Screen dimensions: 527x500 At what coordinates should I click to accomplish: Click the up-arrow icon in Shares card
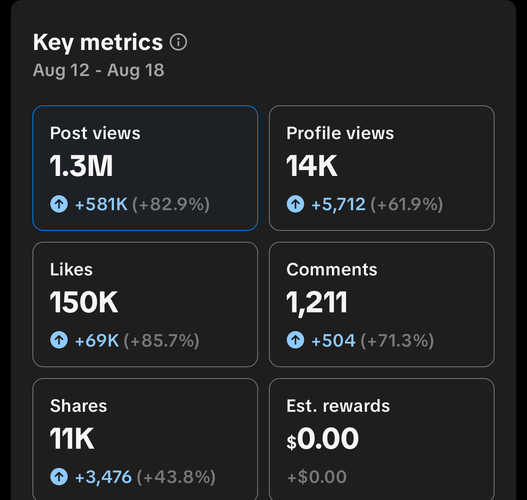pos(59,476)
